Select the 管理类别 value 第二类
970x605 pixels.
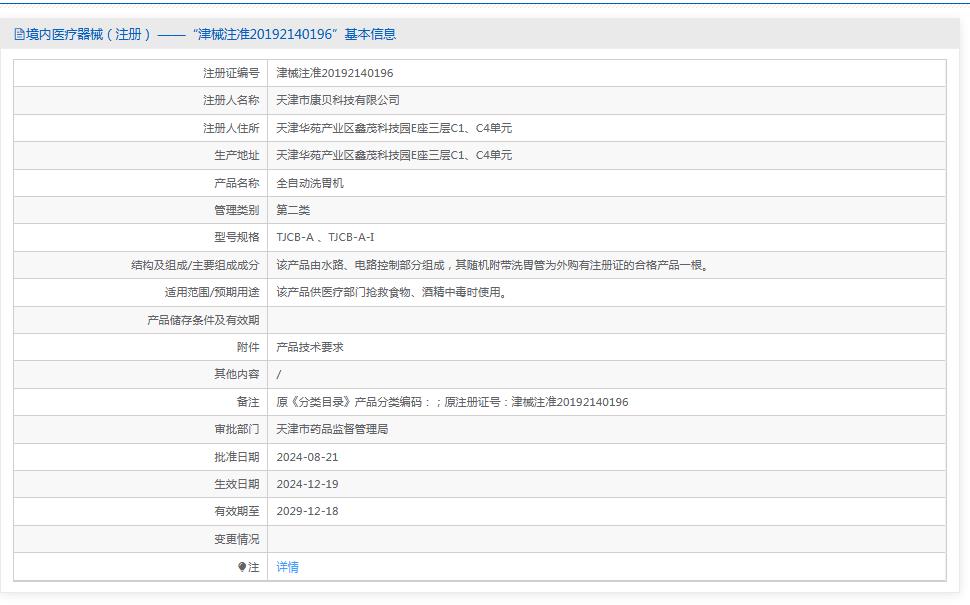tap(297, 210)
